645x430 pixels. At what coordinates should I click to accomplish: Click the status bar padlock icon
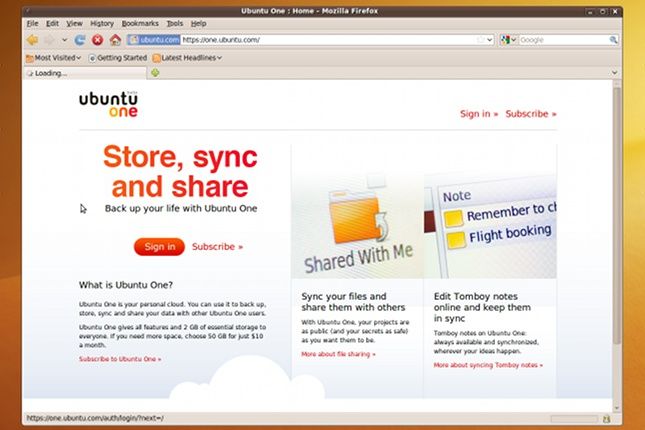(x=606, y=419)
